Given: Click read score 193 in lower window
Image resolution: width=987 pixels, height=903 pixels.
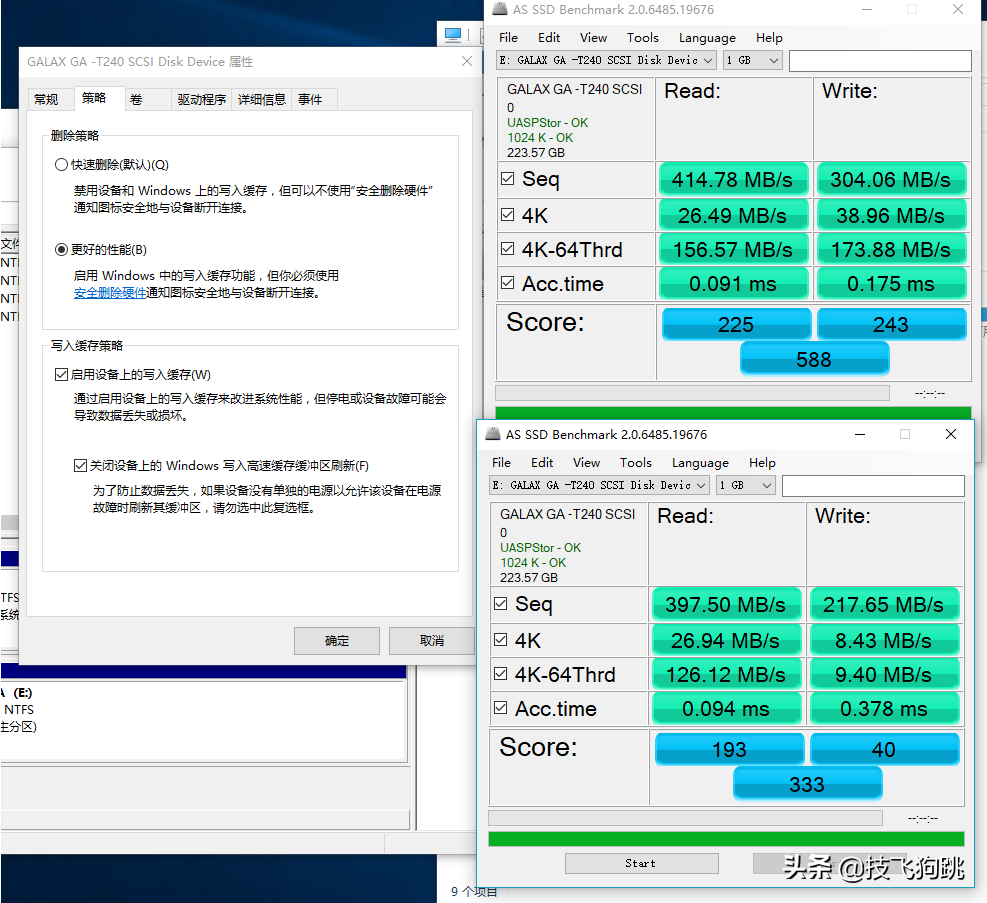Looking at the screenshot, I should pos(730,749).
